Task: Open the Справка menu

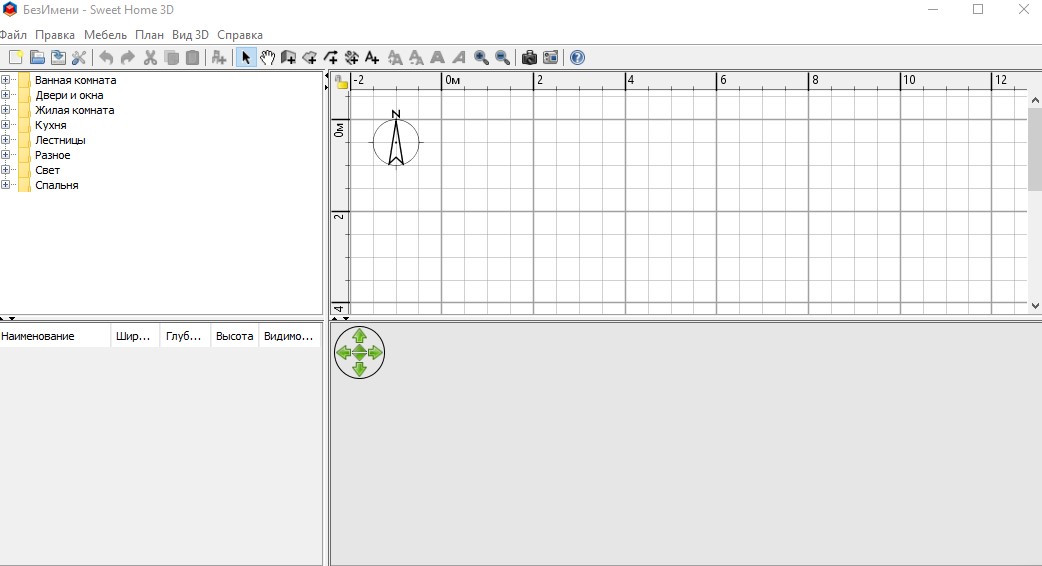Action: 240,35
